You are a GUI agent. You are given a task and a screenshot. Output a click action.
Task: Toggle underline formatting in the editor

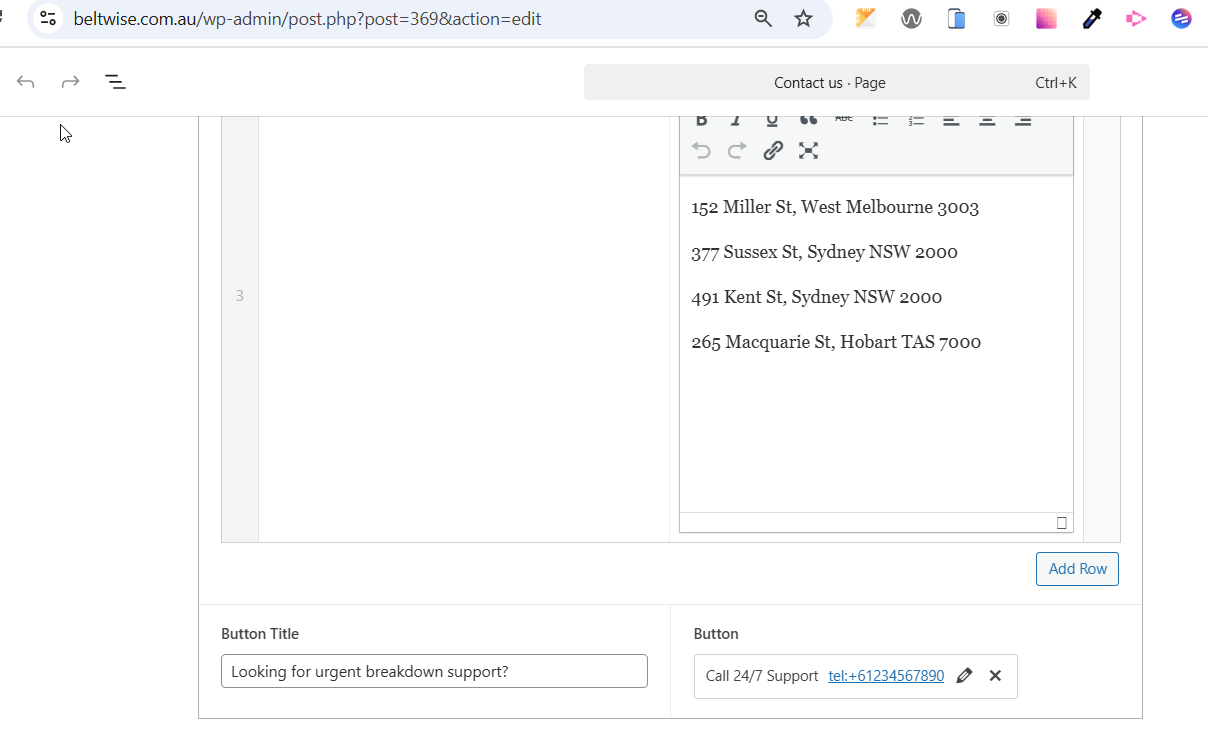tap(772, 120)
